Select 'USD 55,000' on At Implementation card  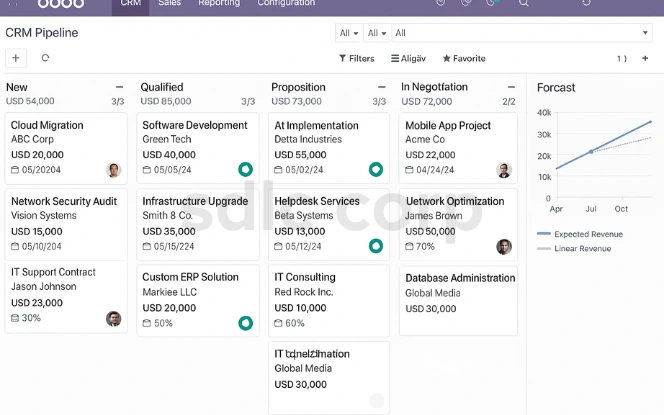pyautogui.click(x=300, y=155)
